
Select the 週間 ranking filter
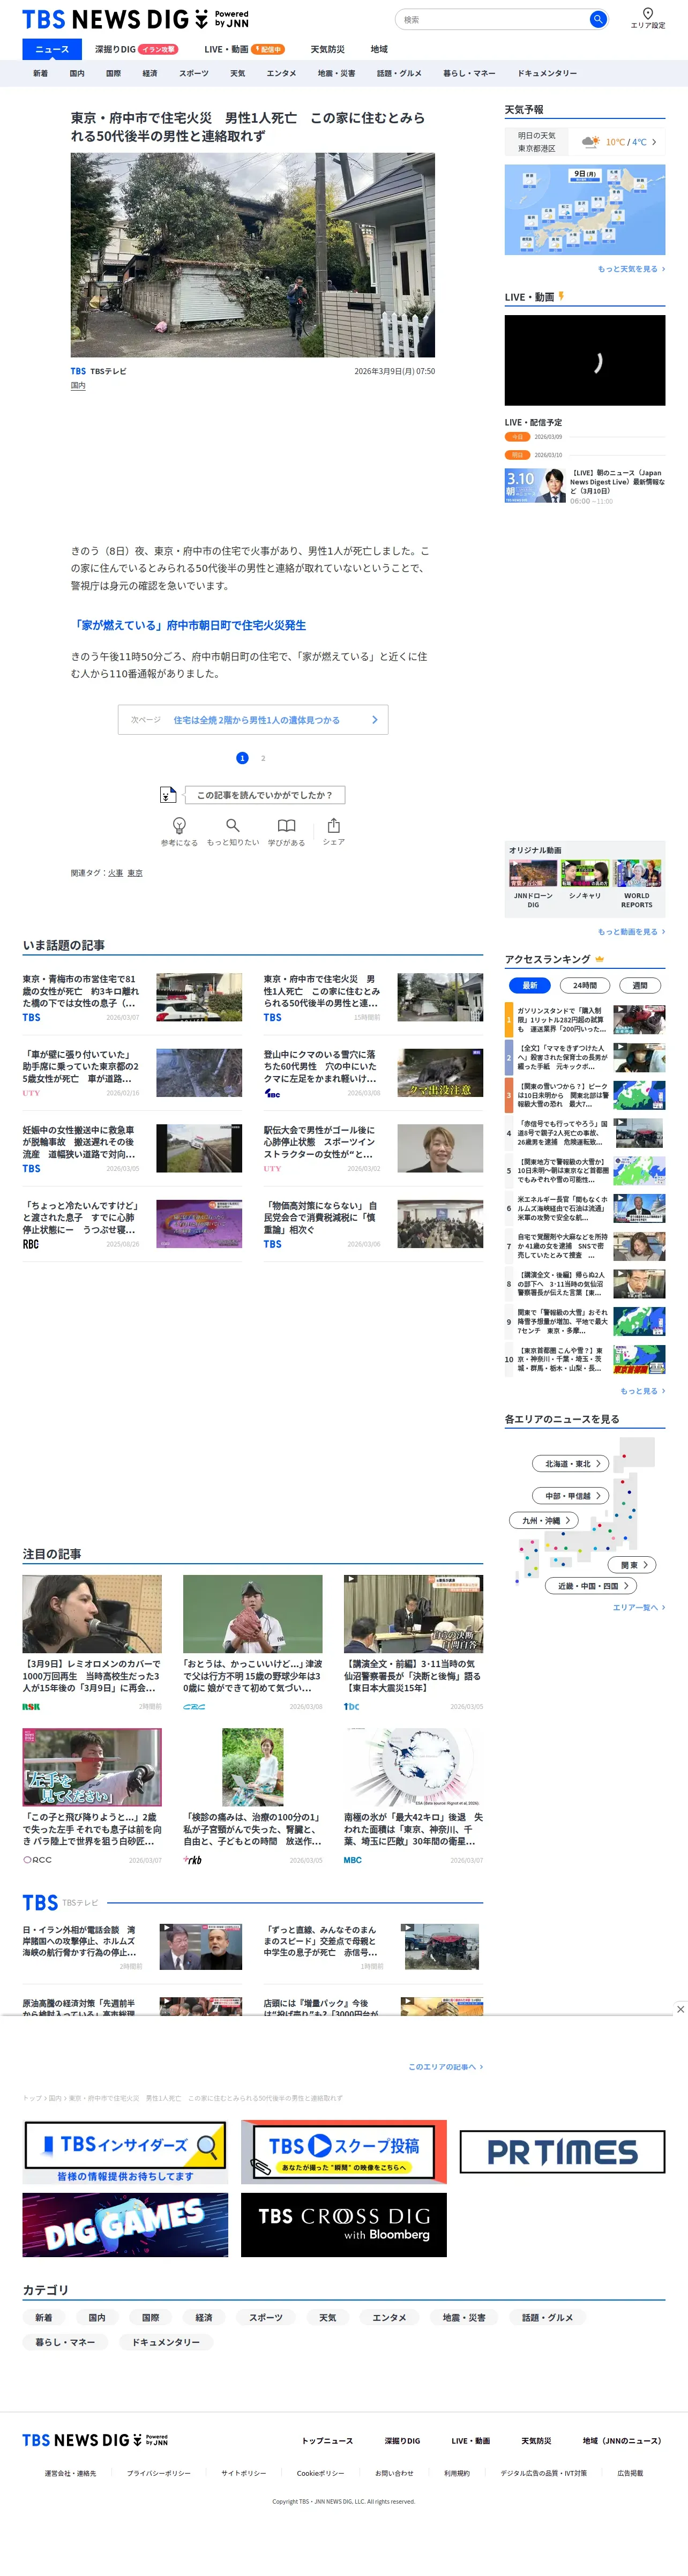(640, 985)
